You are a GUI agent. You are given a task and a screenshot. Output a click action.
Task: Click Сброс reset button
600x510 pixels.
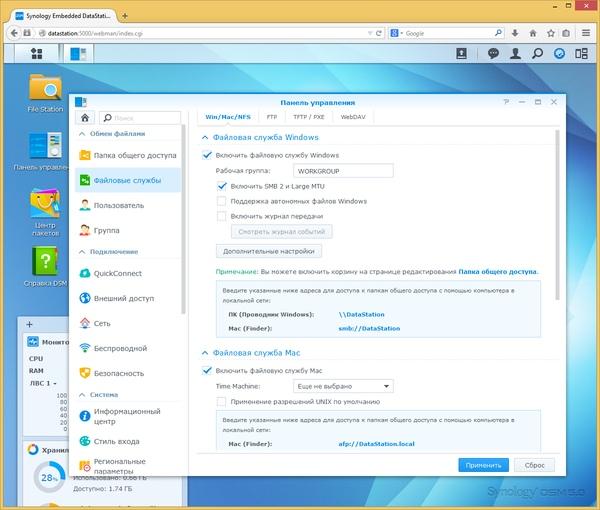[x=534, y=465]
